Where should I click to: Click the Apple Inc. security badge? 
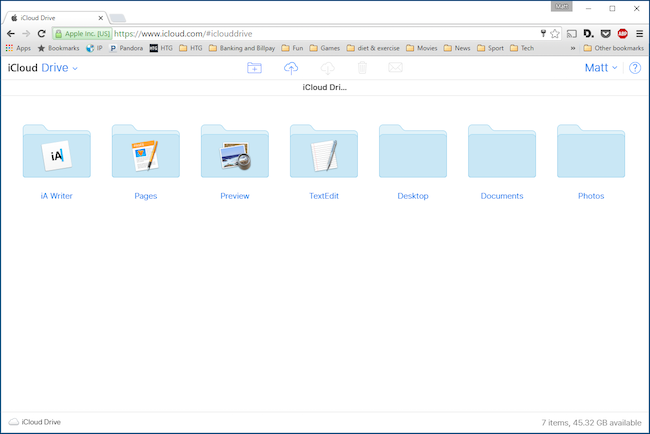pos(82,34)
